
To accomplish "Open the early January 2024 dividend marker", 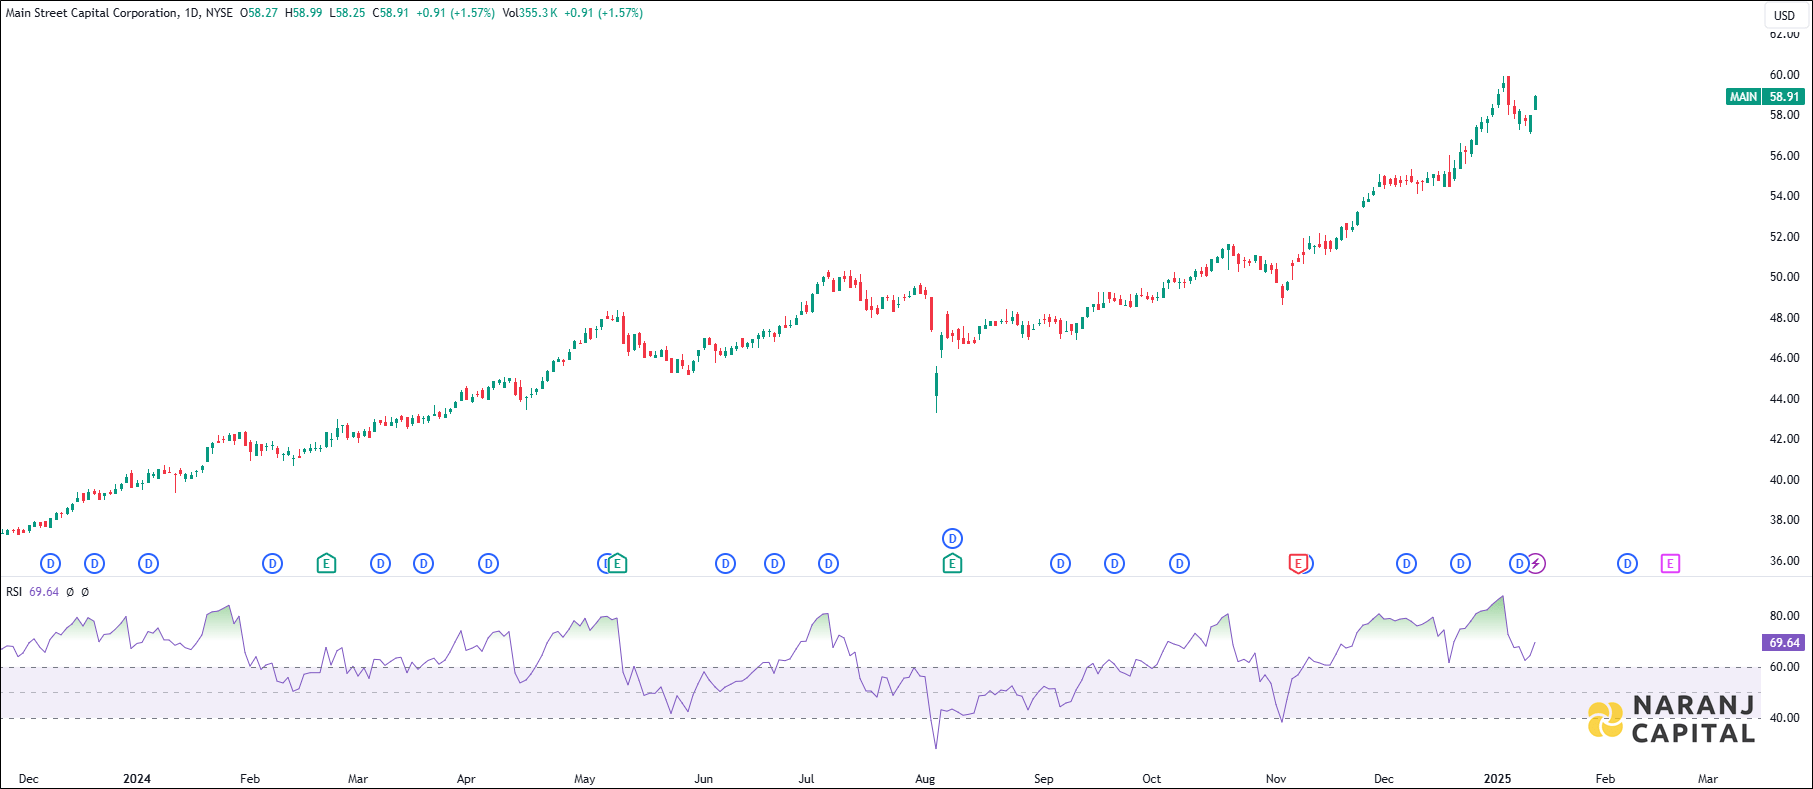I will 148,564.
